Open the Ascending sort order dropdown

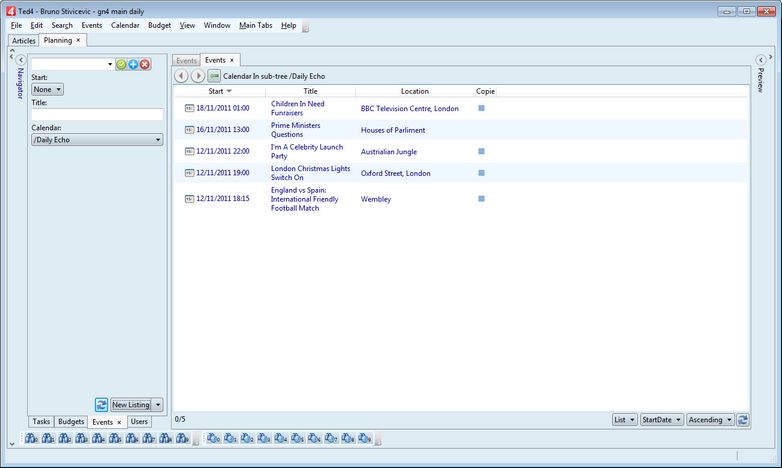(x=710, y=420)
